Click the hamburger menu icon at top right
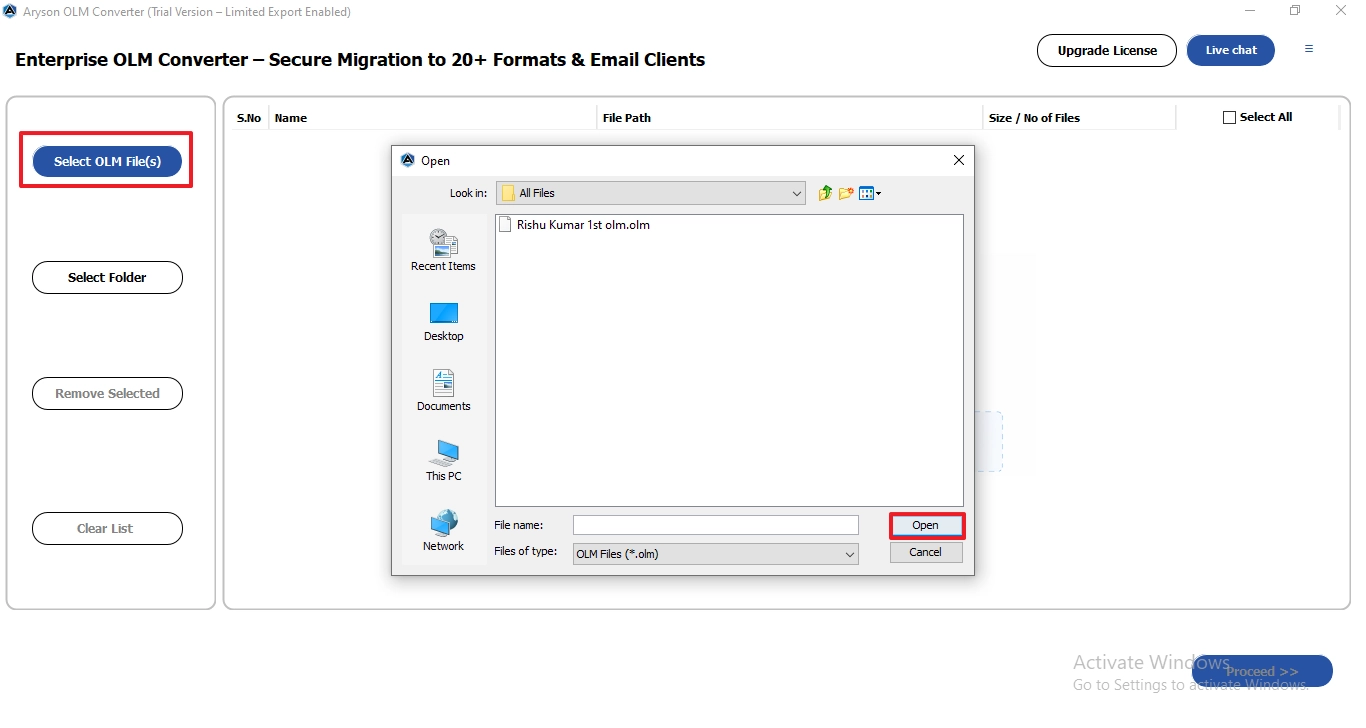 click(1309, 49)
